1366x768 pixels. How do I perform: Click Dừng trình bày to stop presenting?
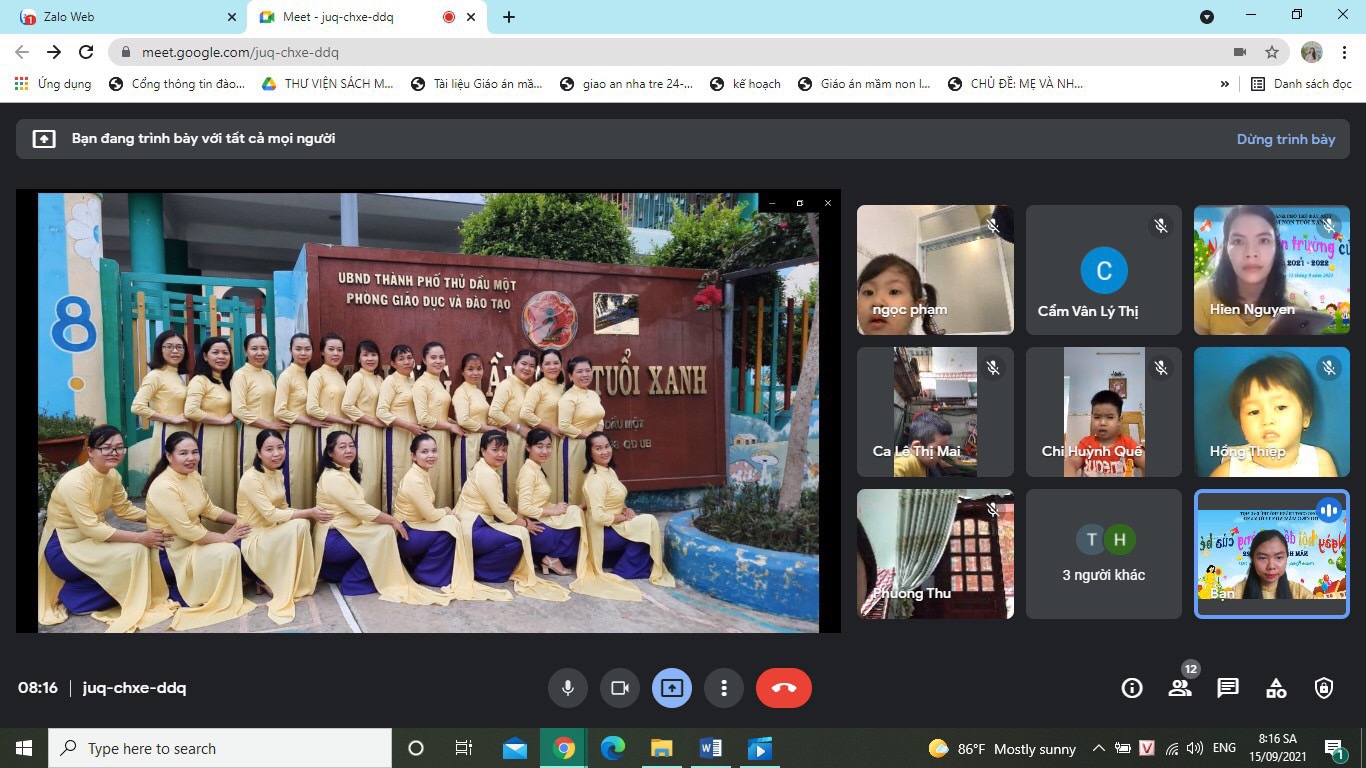click(1286, 139)
